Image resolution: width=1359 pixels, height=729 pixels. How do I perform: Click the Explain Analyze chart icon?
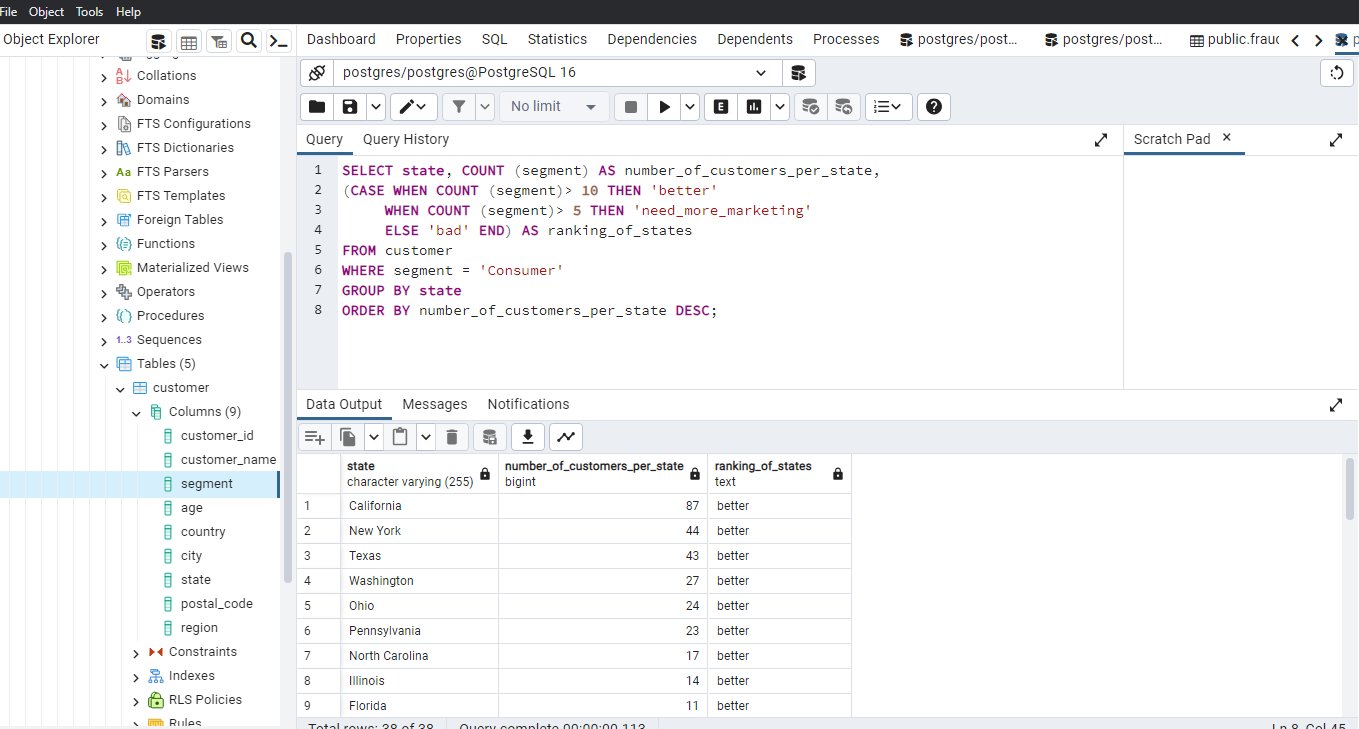(x=753, y=107)
